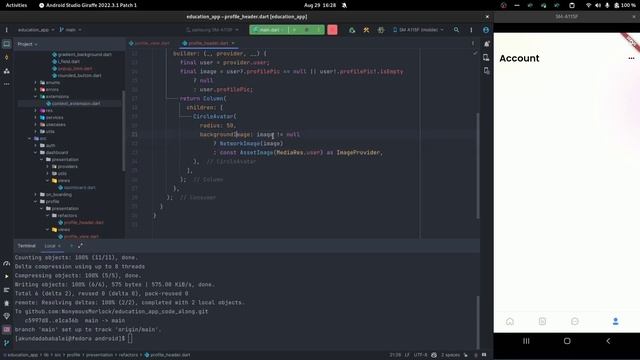Tap the Android back button on device
This screenshot has height=360, width=640.
[x=608, y=341]
